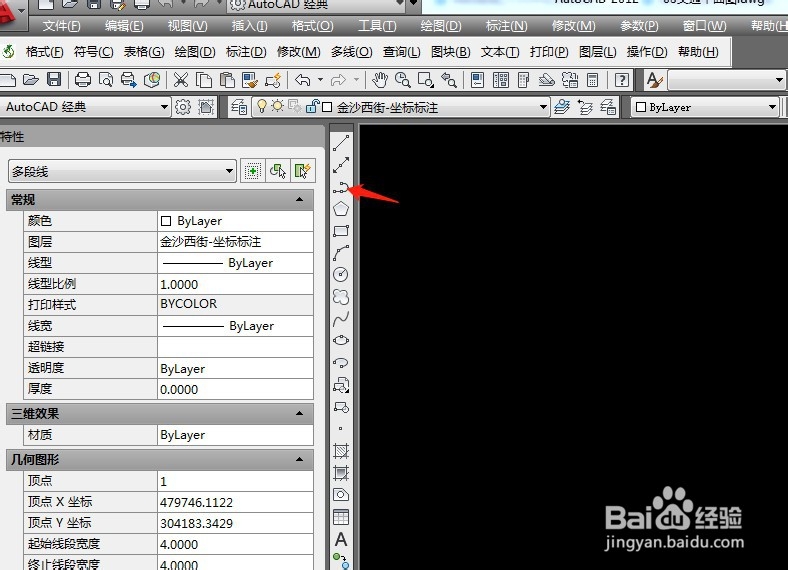The image size is (788, 570).
Task: Click the 顶点 X 坐标 value field
Action: click(235, 502)
